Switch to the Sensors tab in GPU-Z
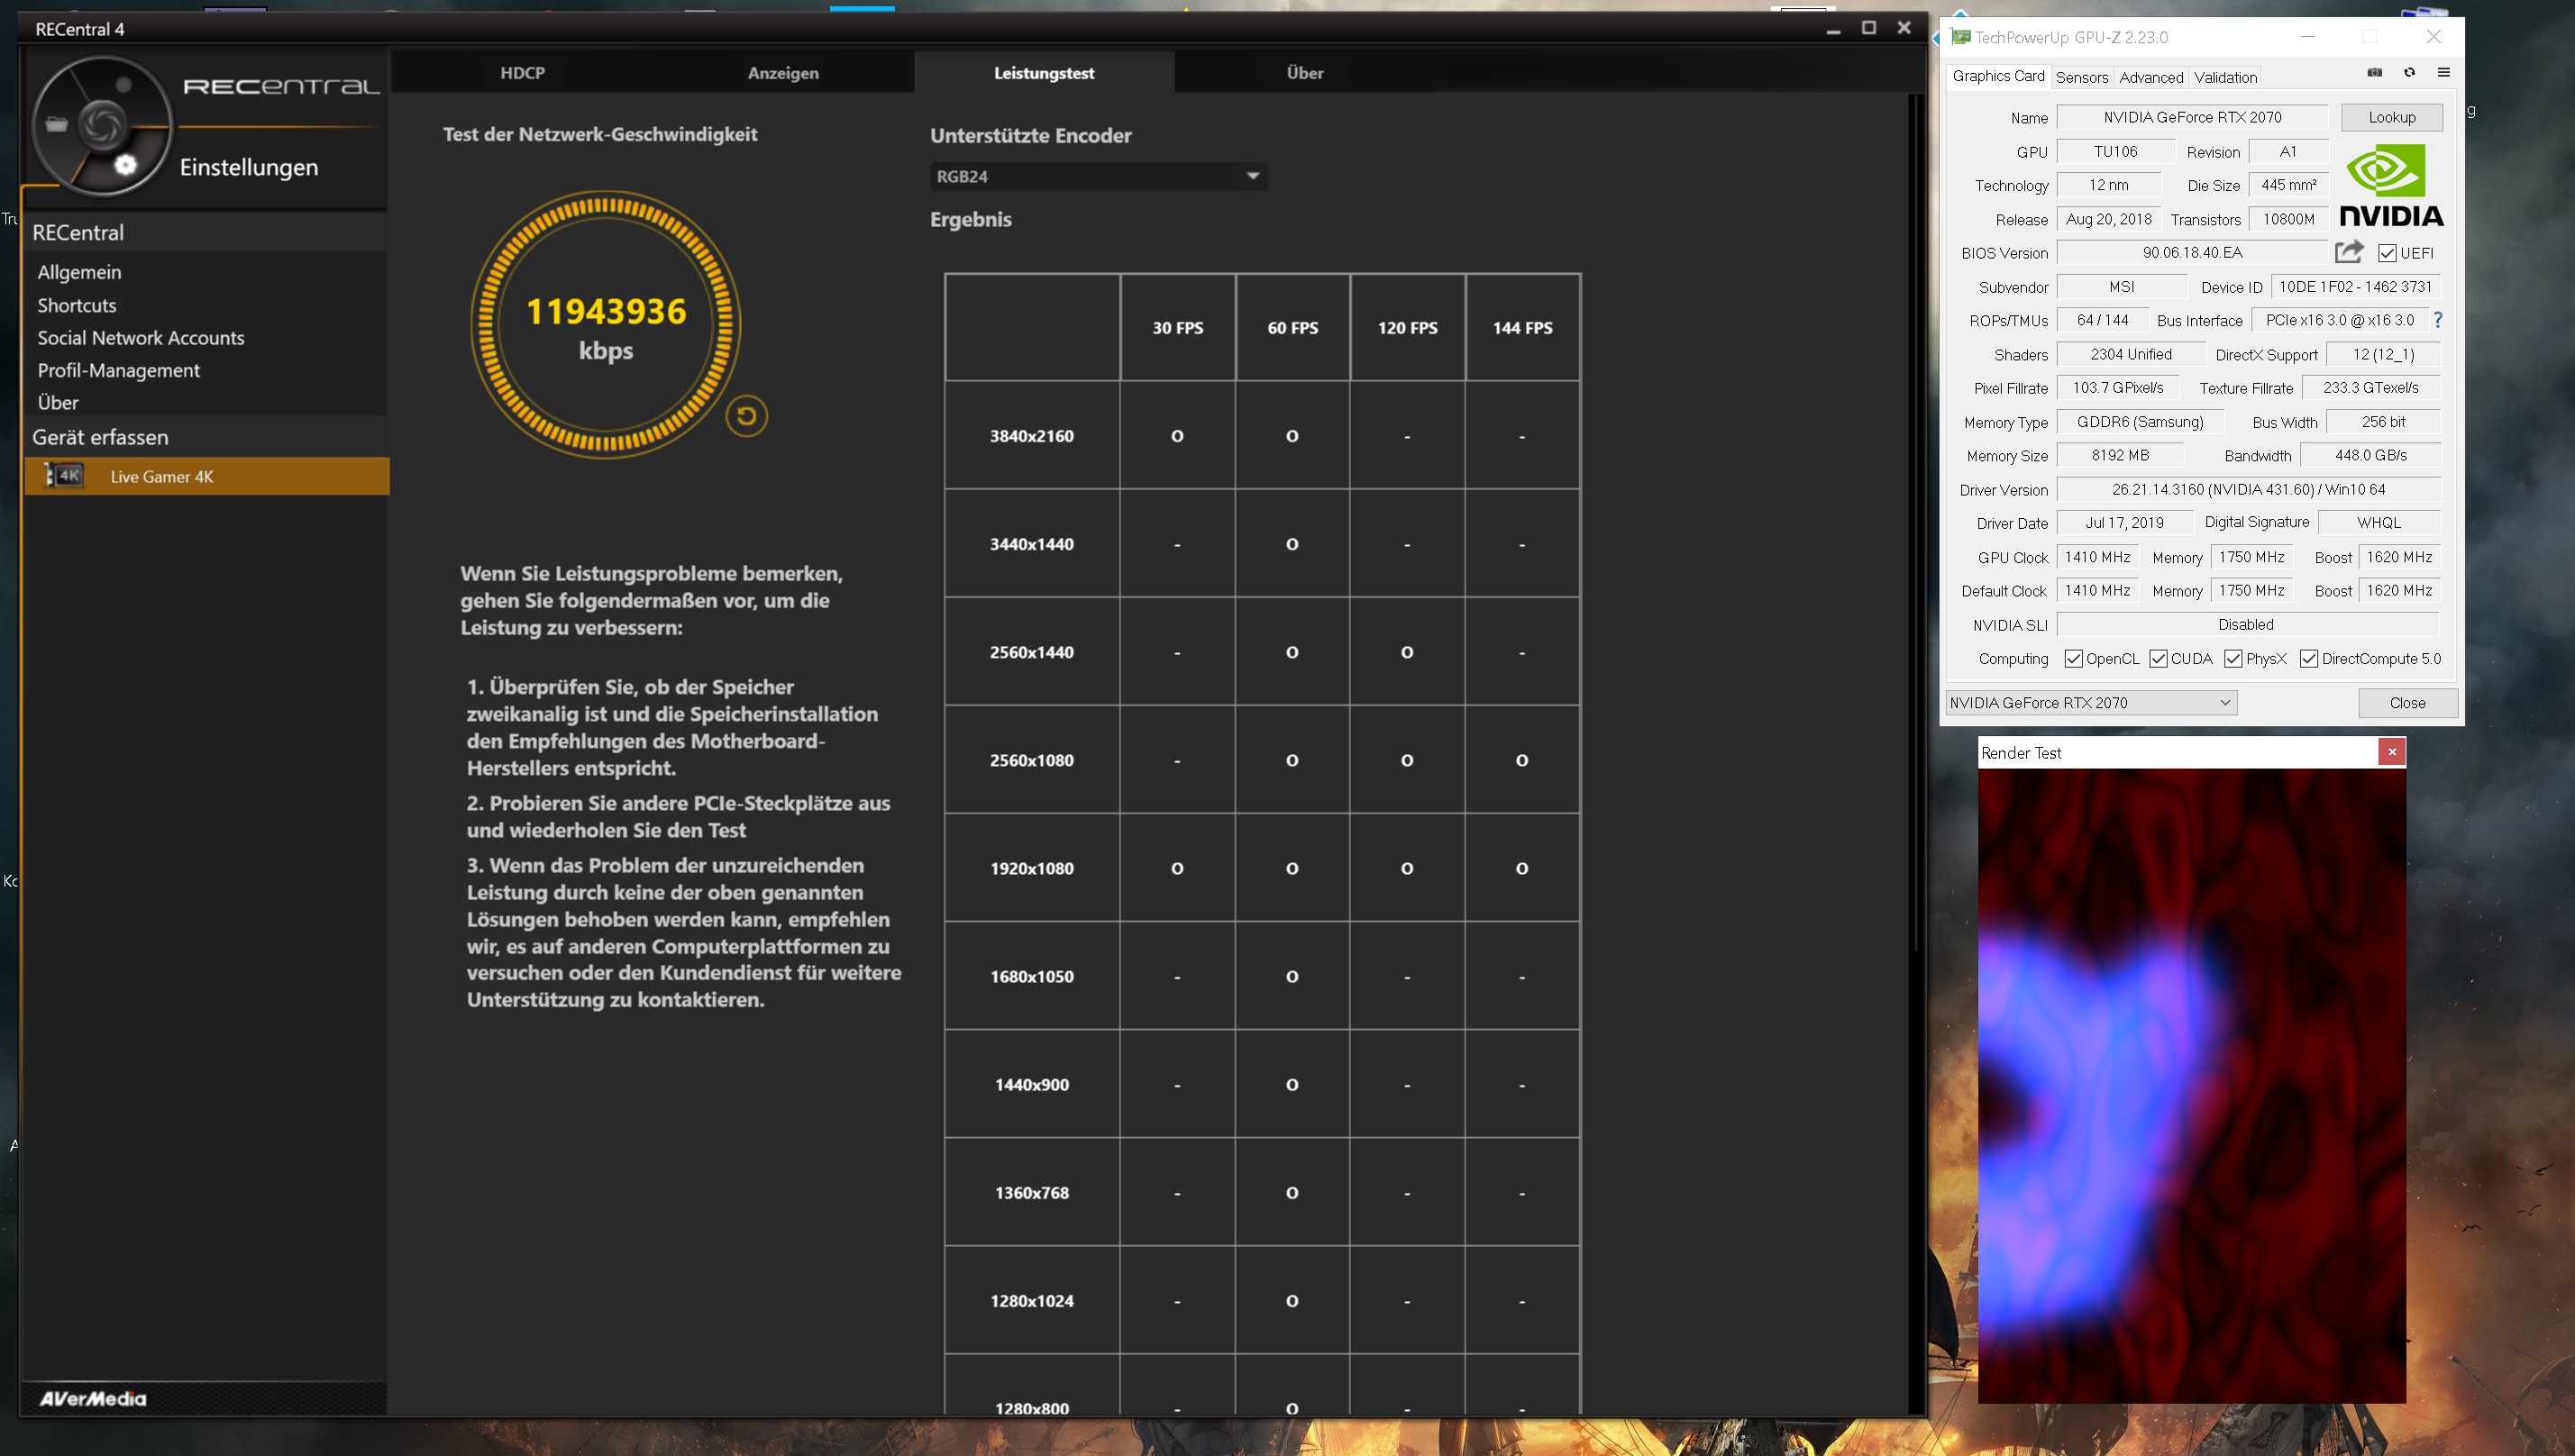Viewport: 2575px width, 1456px height. [2082, 77]
